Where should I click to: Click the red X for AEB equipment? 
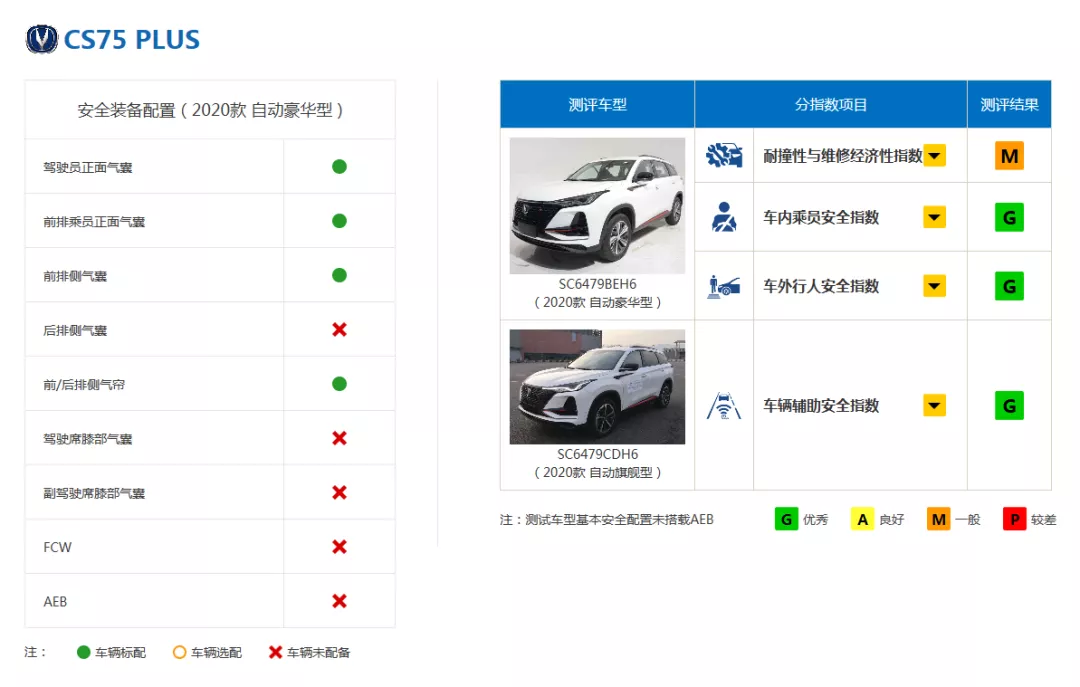[x=339, y=601]
